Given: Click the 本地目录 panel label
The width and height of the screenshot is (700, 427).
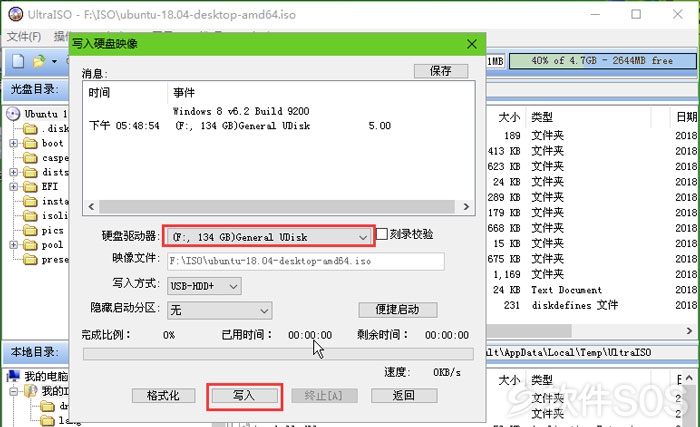Looking at the screenshot, I should coord(34,352).
